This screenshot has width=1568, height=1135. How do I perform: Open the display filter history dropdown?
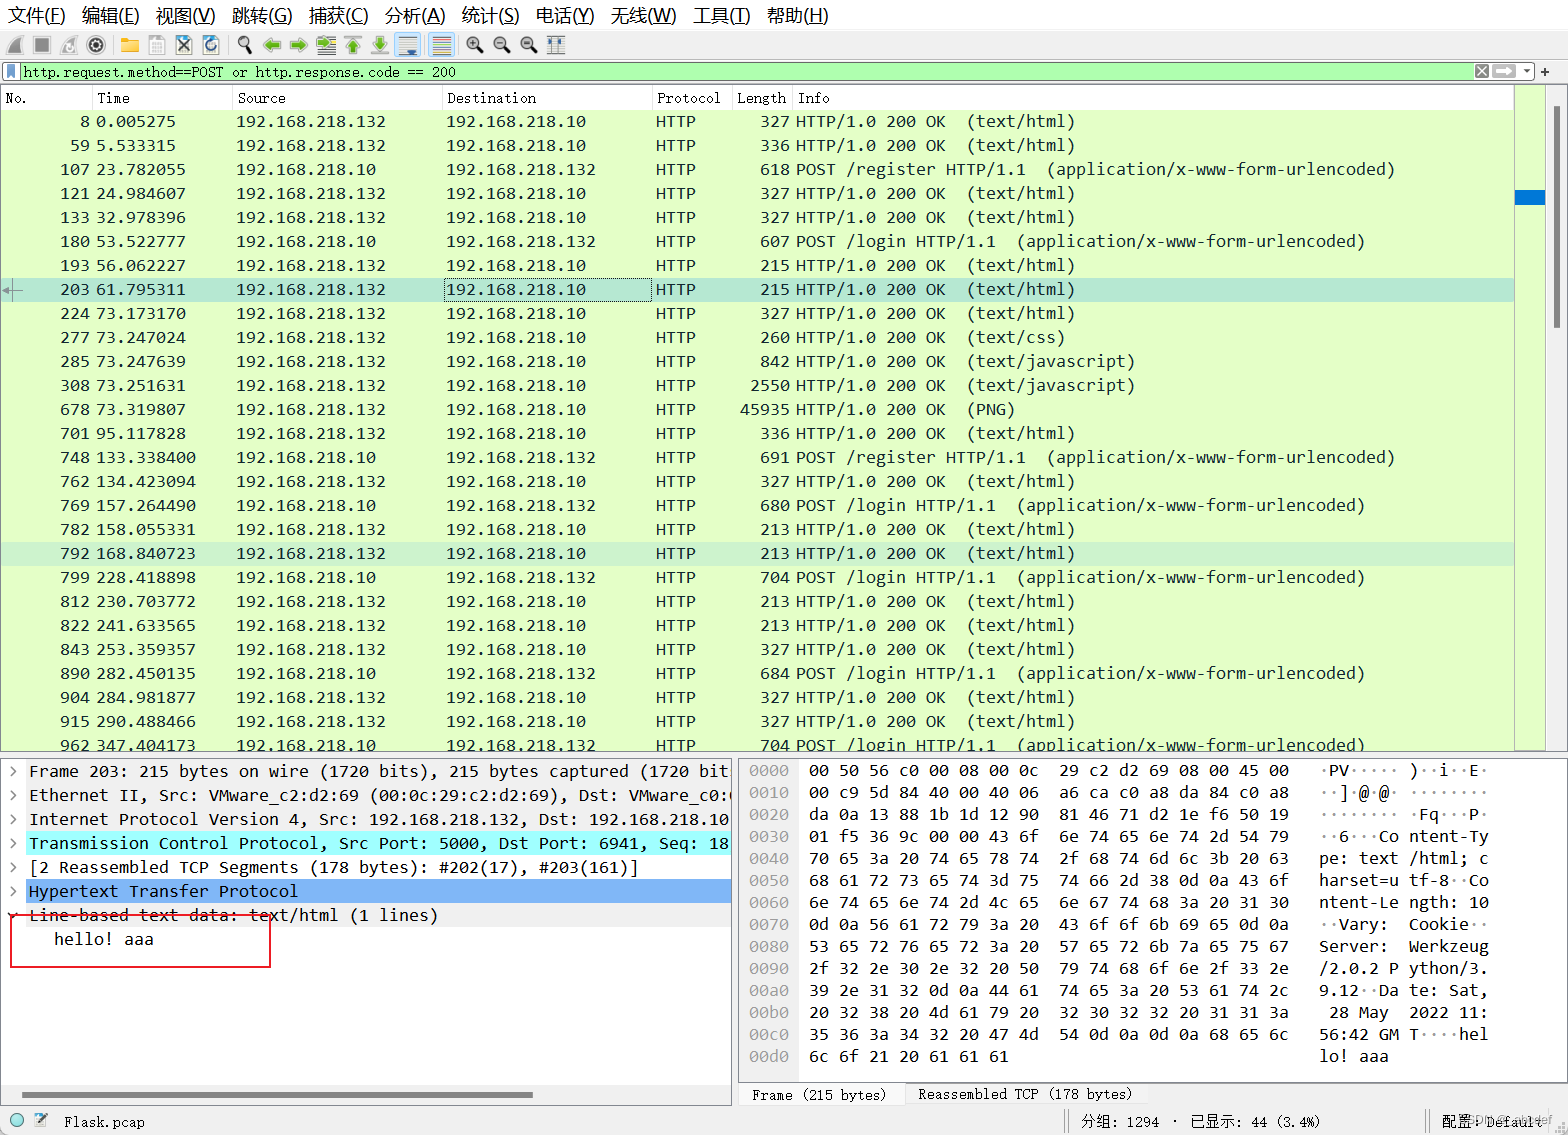(x=1526, y=72)
